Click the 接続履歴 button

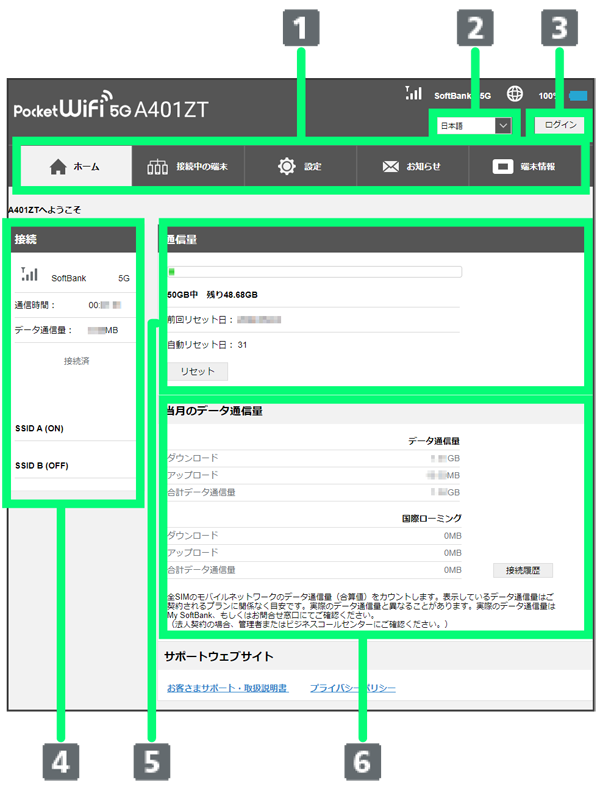point(522,570)
